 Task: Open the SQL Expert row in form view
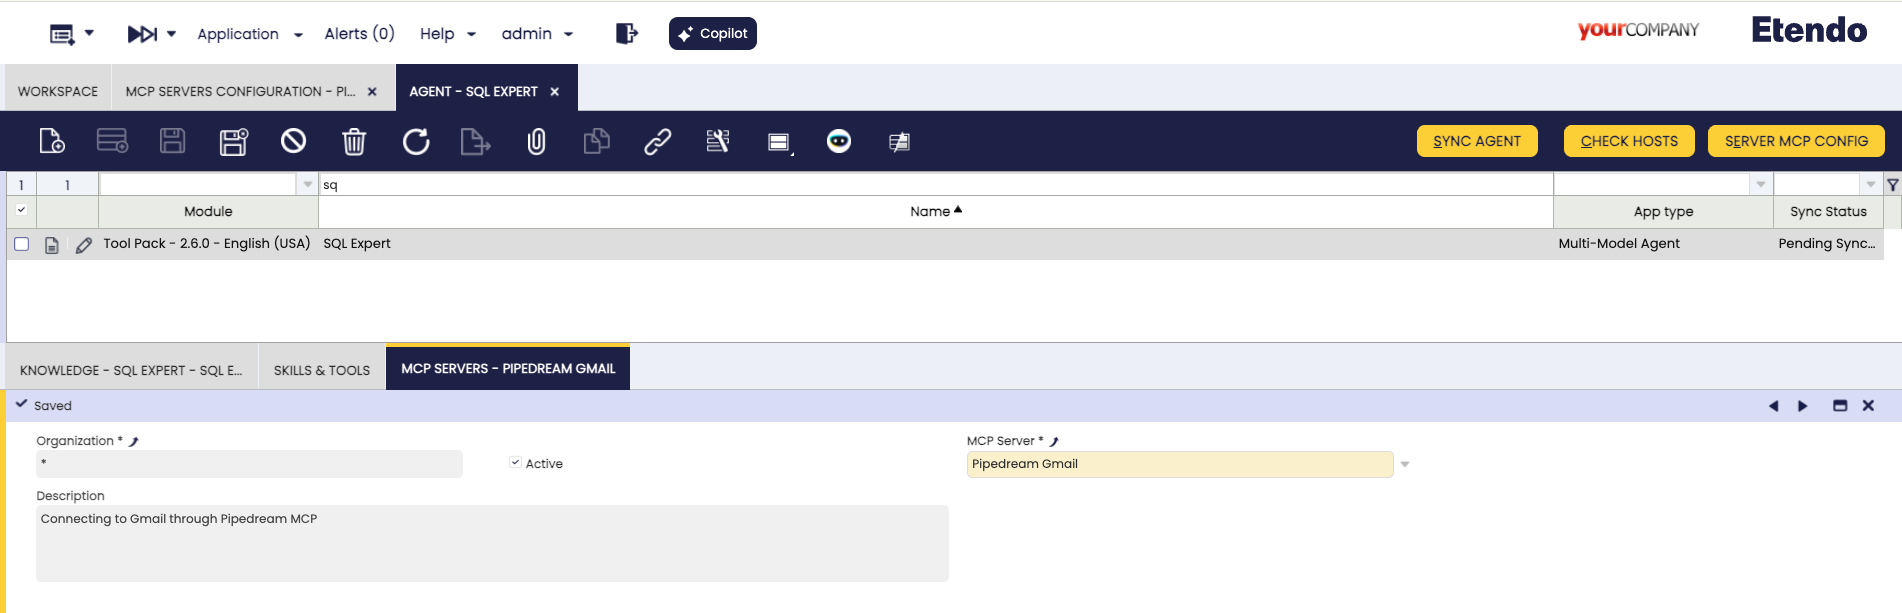point(52,245)
